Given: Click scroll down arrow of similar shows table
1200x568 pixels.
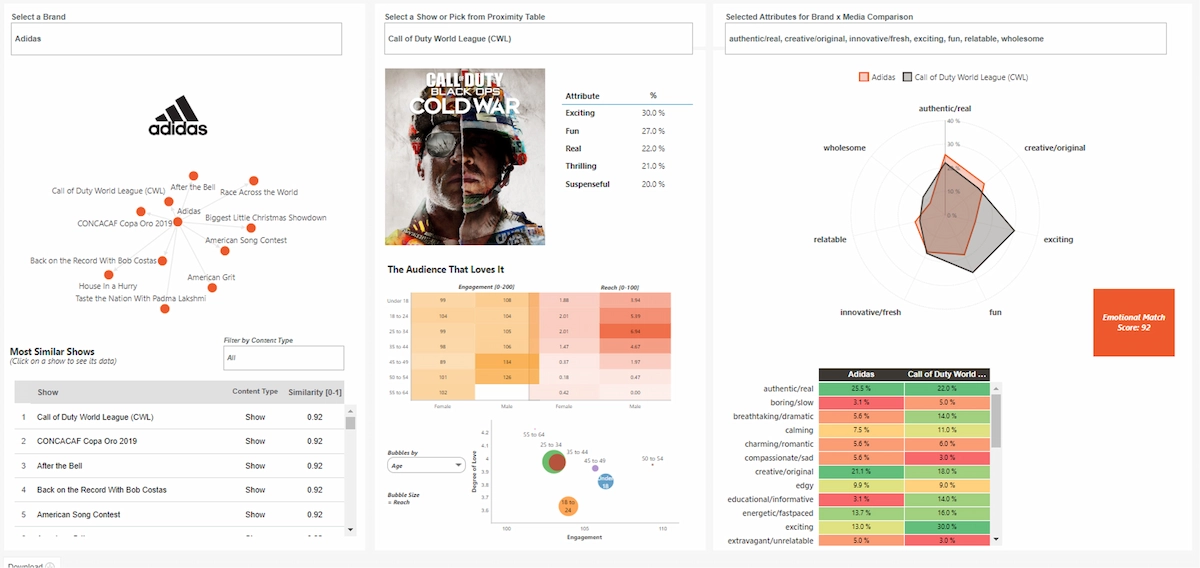Looking at the screenshot, I should 350,529.
